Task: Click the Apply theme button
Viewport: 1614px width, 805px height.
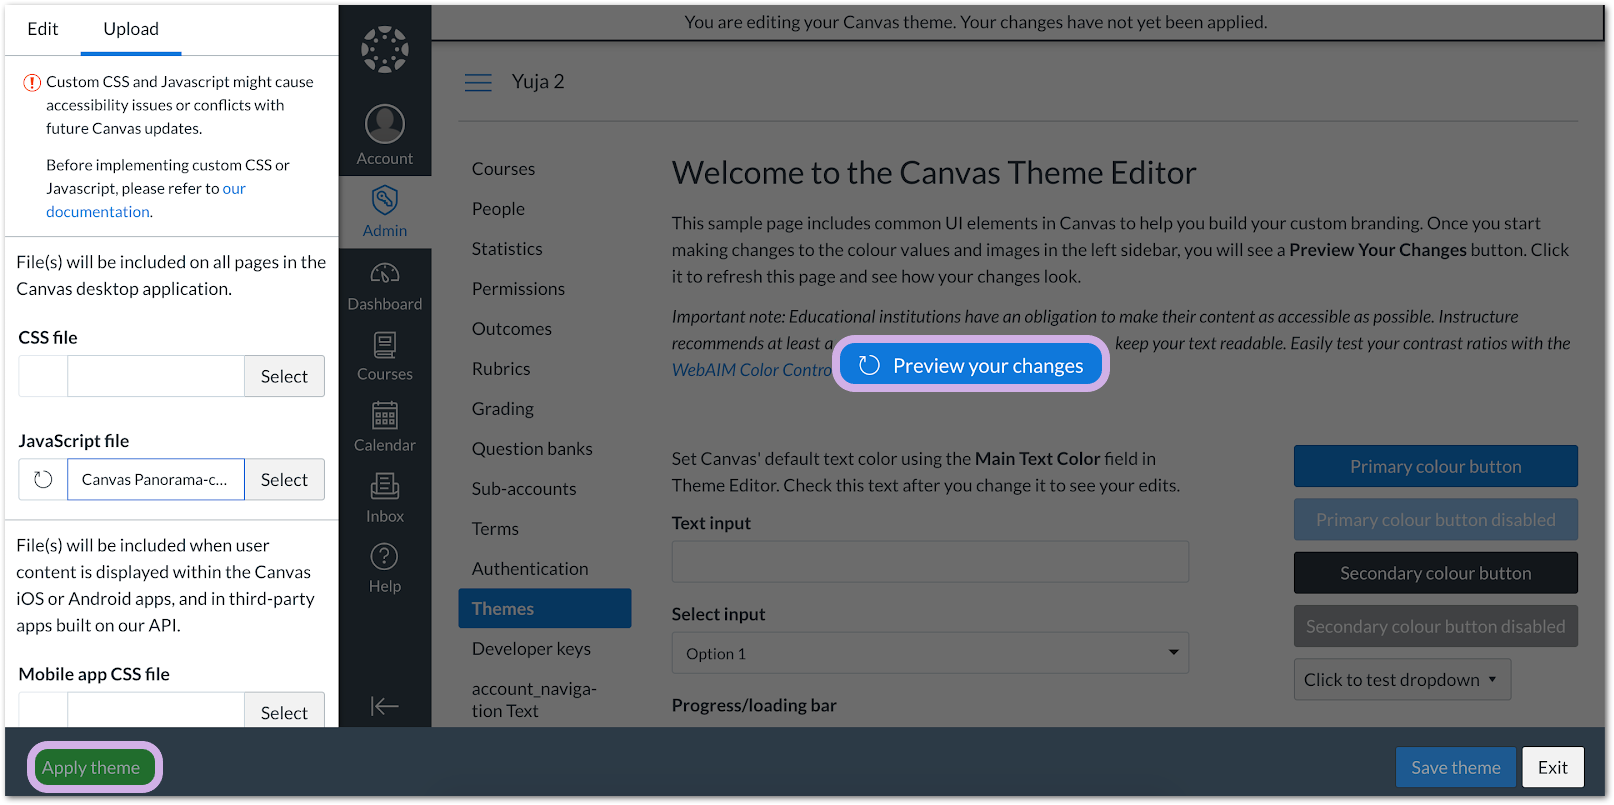Action: pos(92,768)
